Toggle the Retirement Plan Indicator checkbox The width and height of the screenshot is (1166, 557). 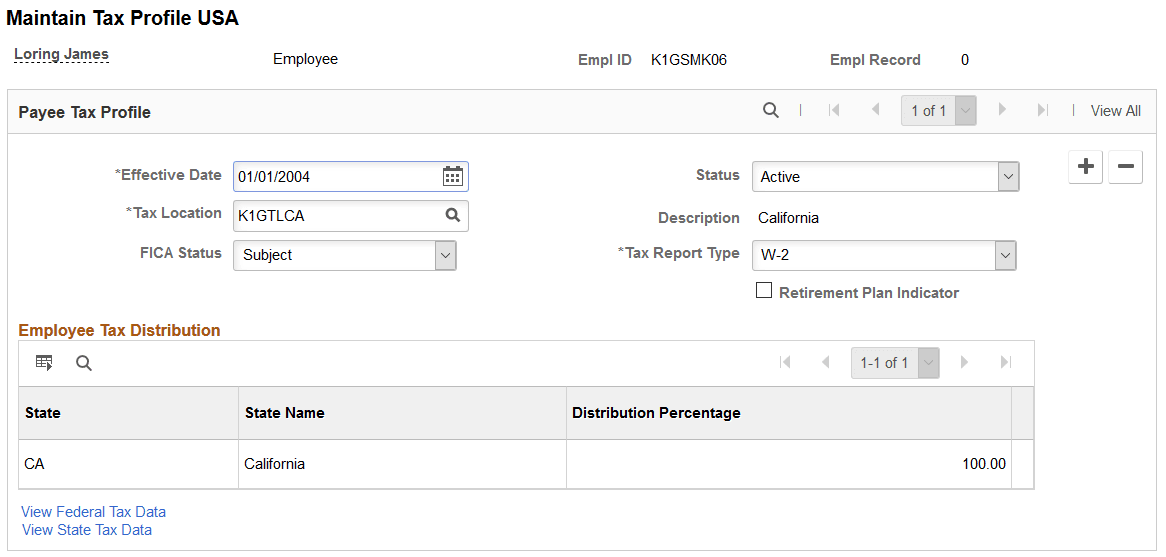(764, 291)
